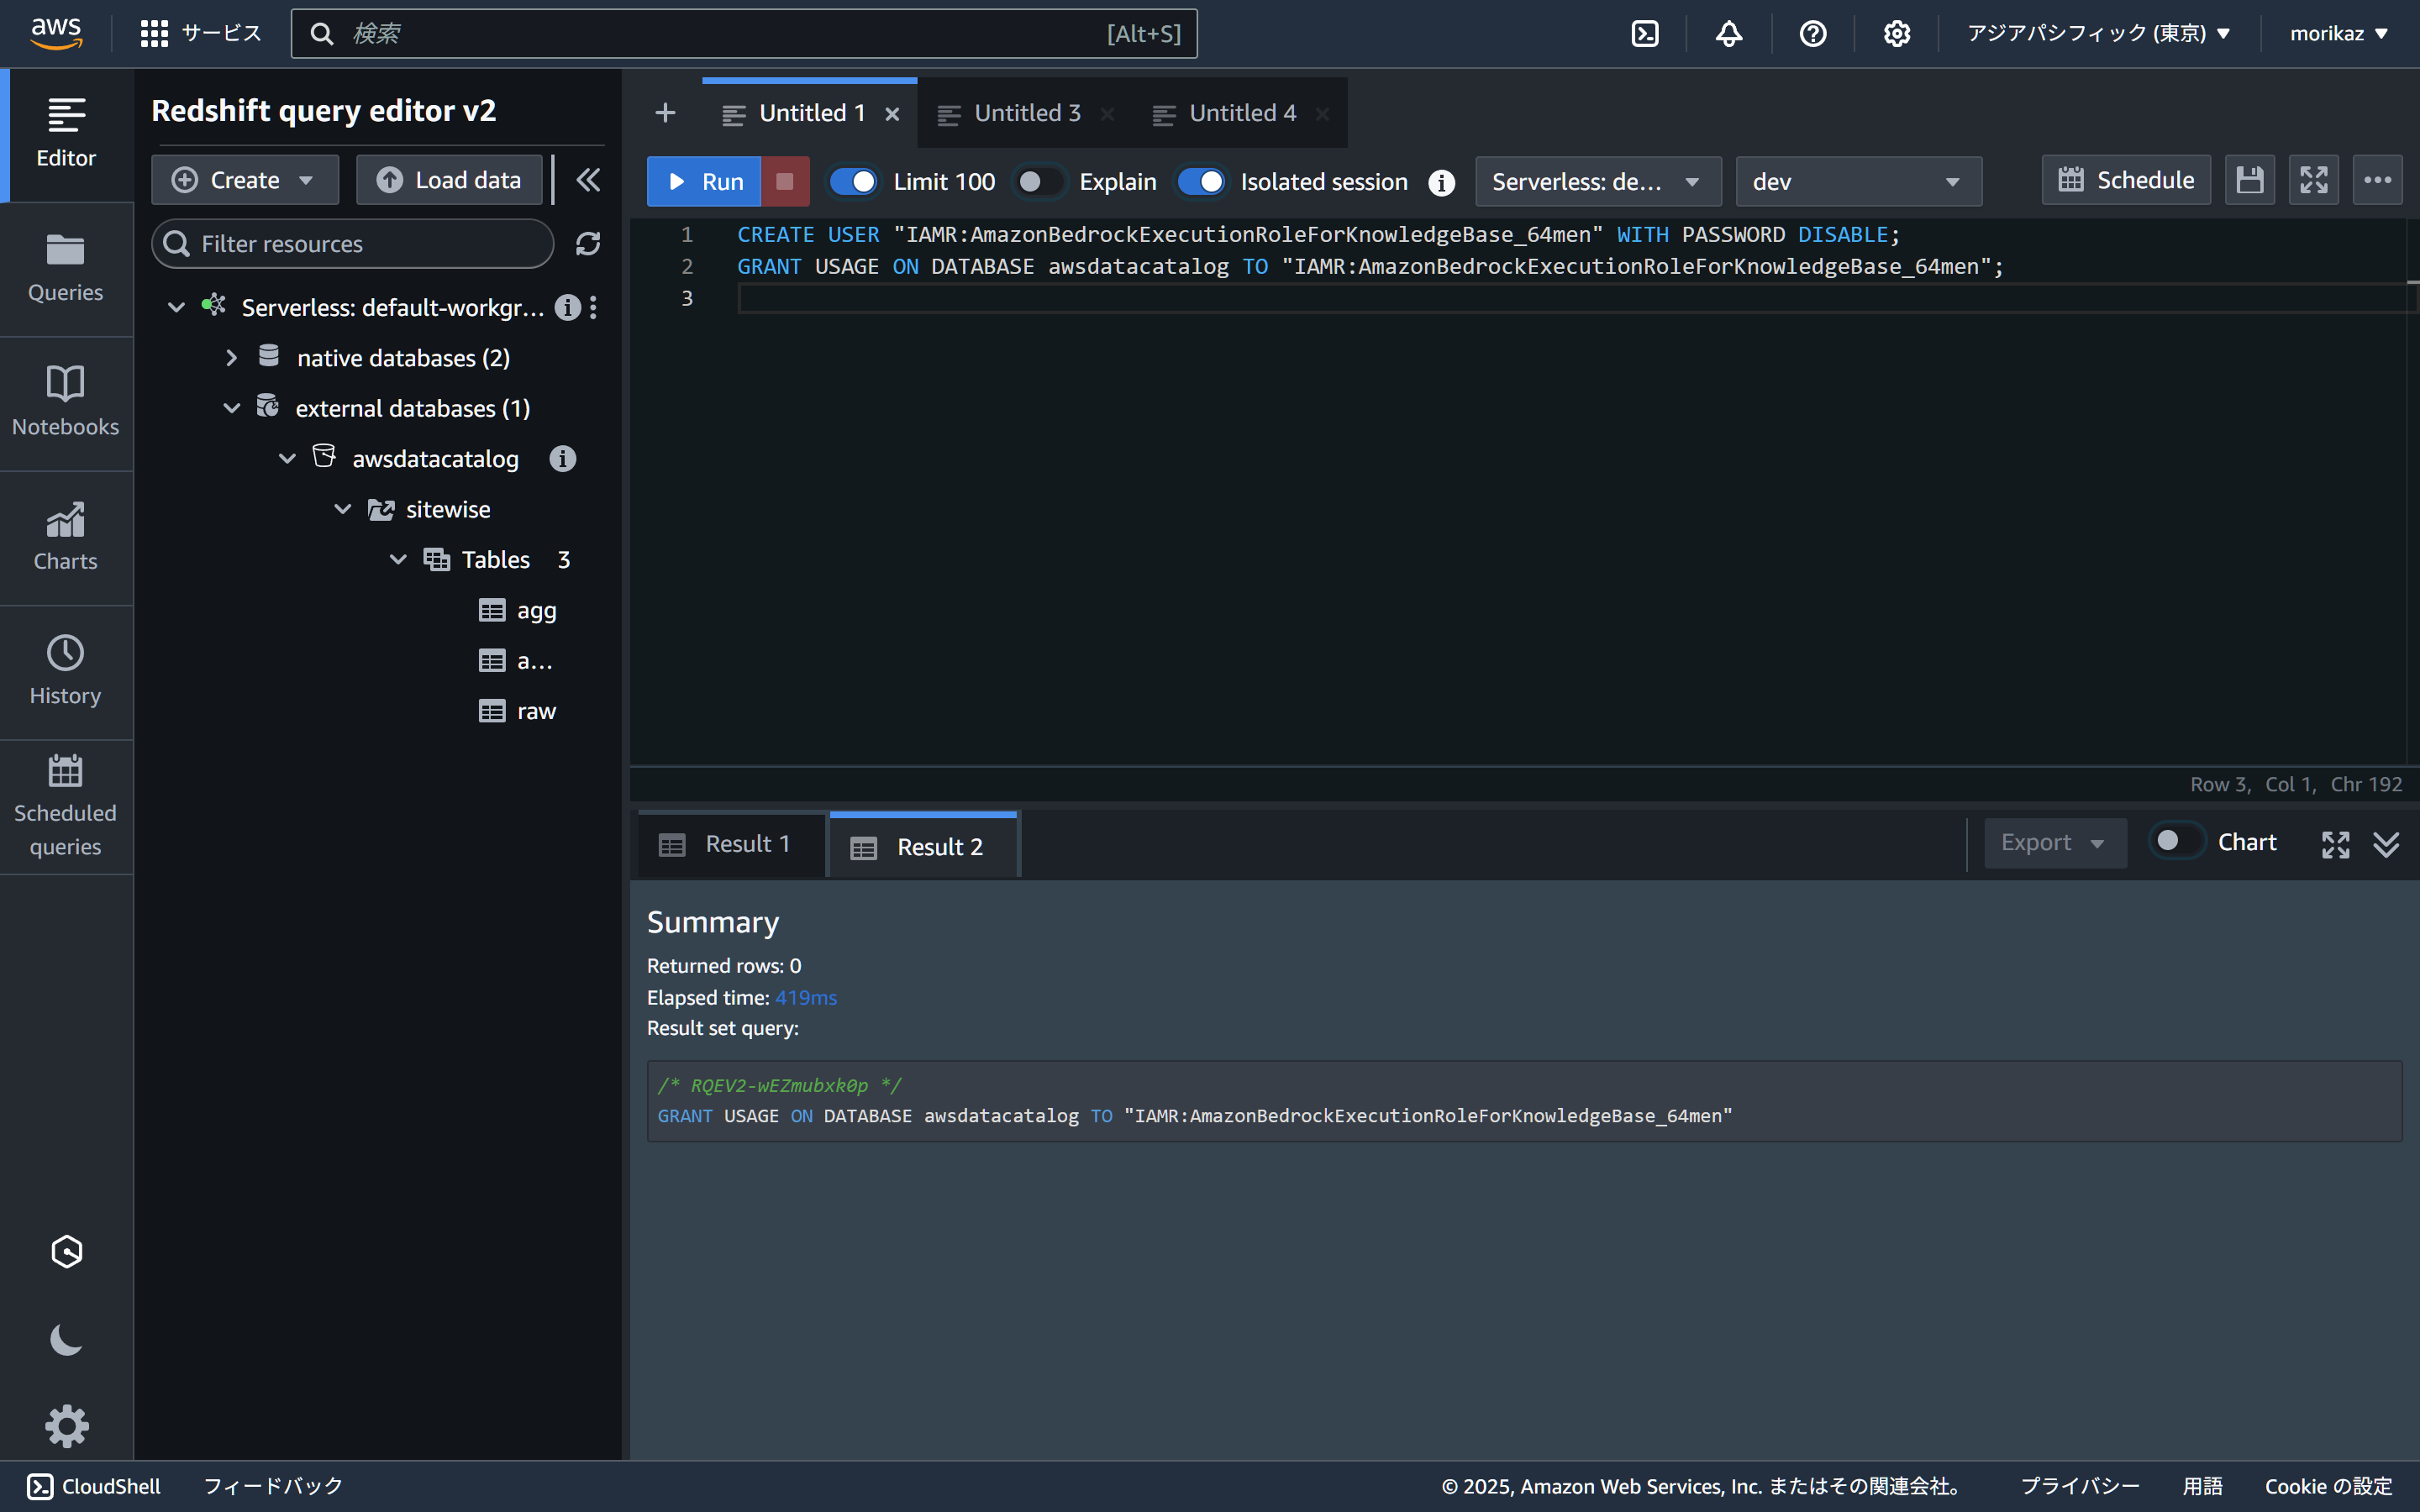Switch to the Untitled 3 tab
This screenshot has height=1512, width=2420.
1026,114
